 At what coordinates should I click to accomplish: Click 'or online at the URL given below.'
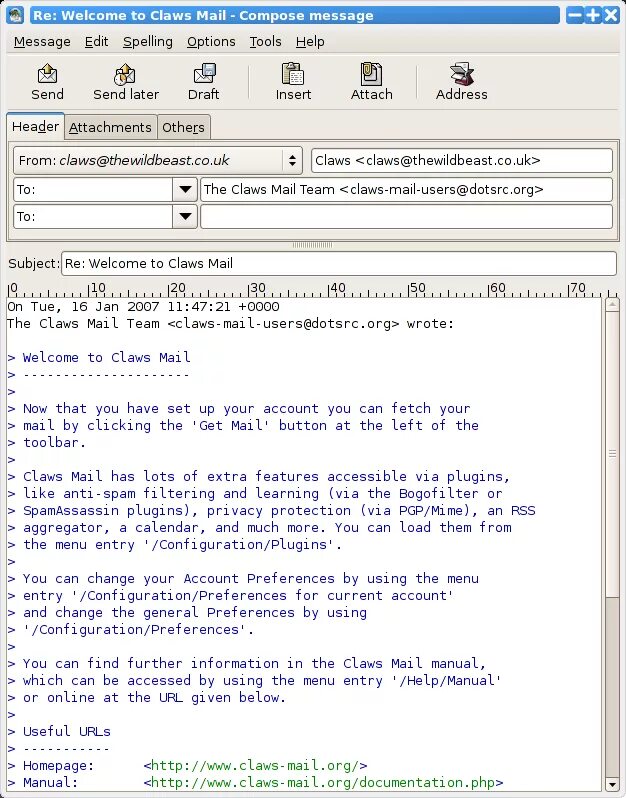tap(155, 697)
